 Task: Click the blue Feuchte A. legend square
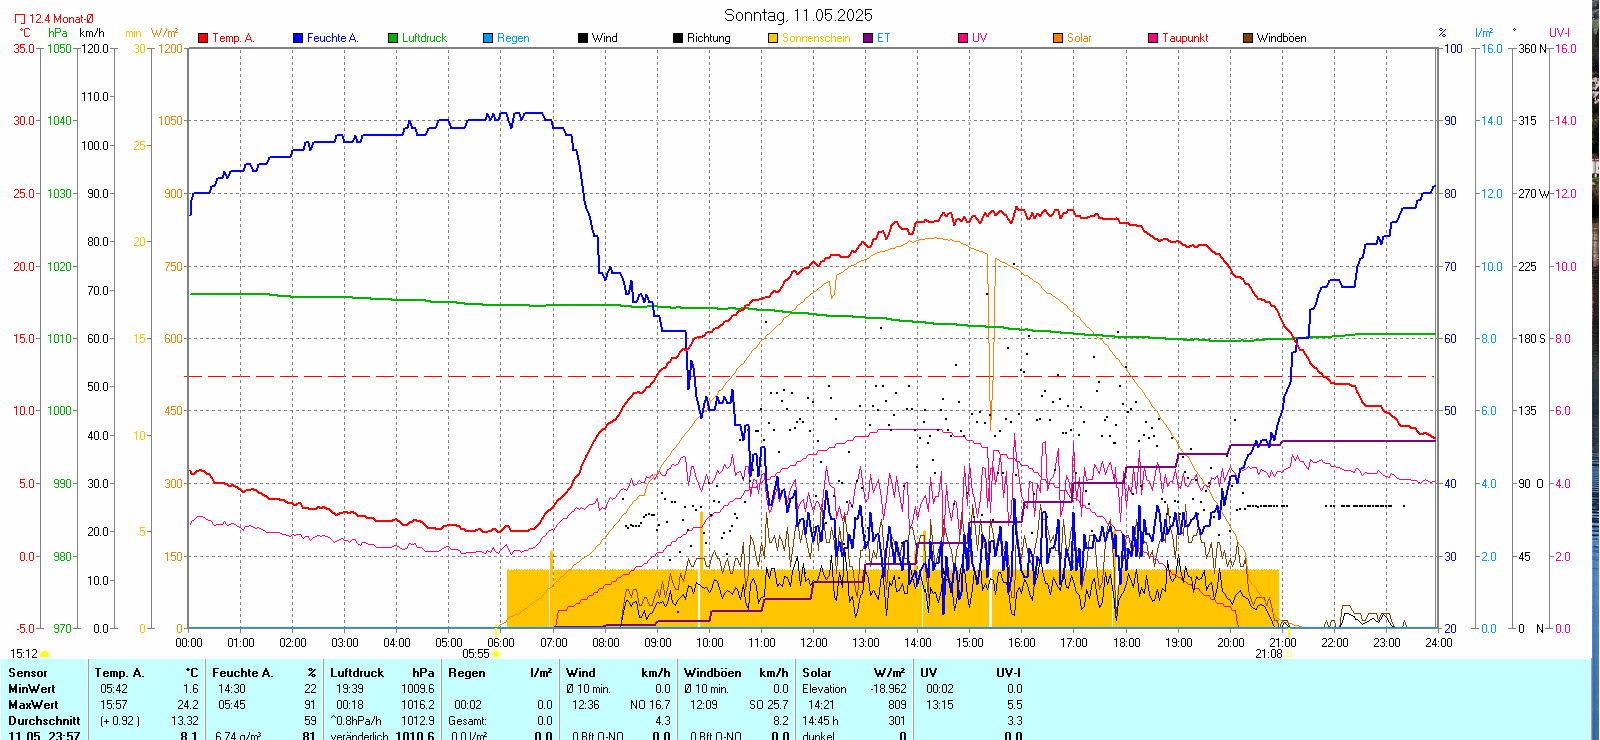(298, 38)
